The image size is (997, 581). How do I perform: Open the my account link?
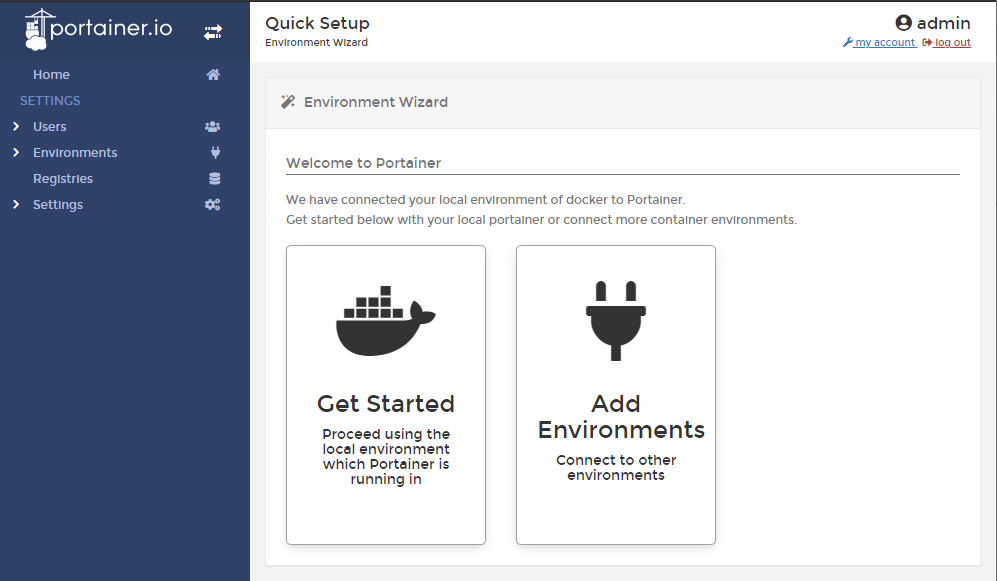(884, 43)
